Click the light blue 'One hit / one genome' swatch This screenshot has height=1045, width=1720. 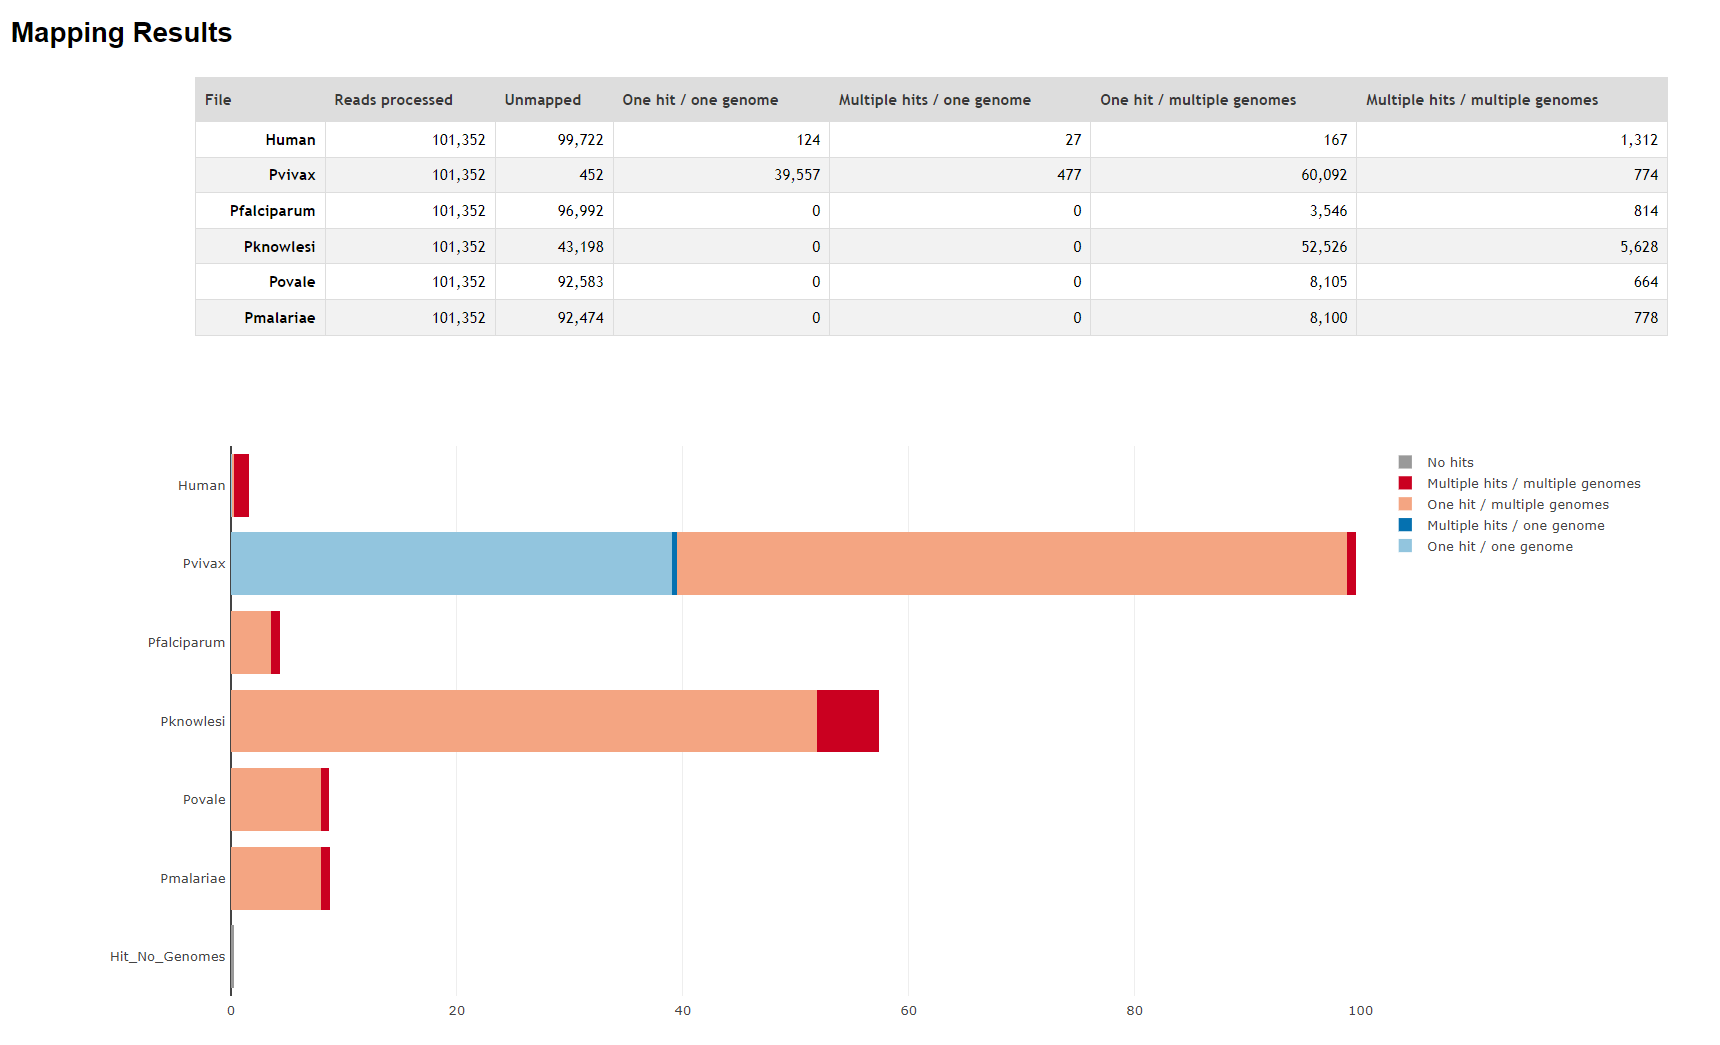pos(1405,546)
